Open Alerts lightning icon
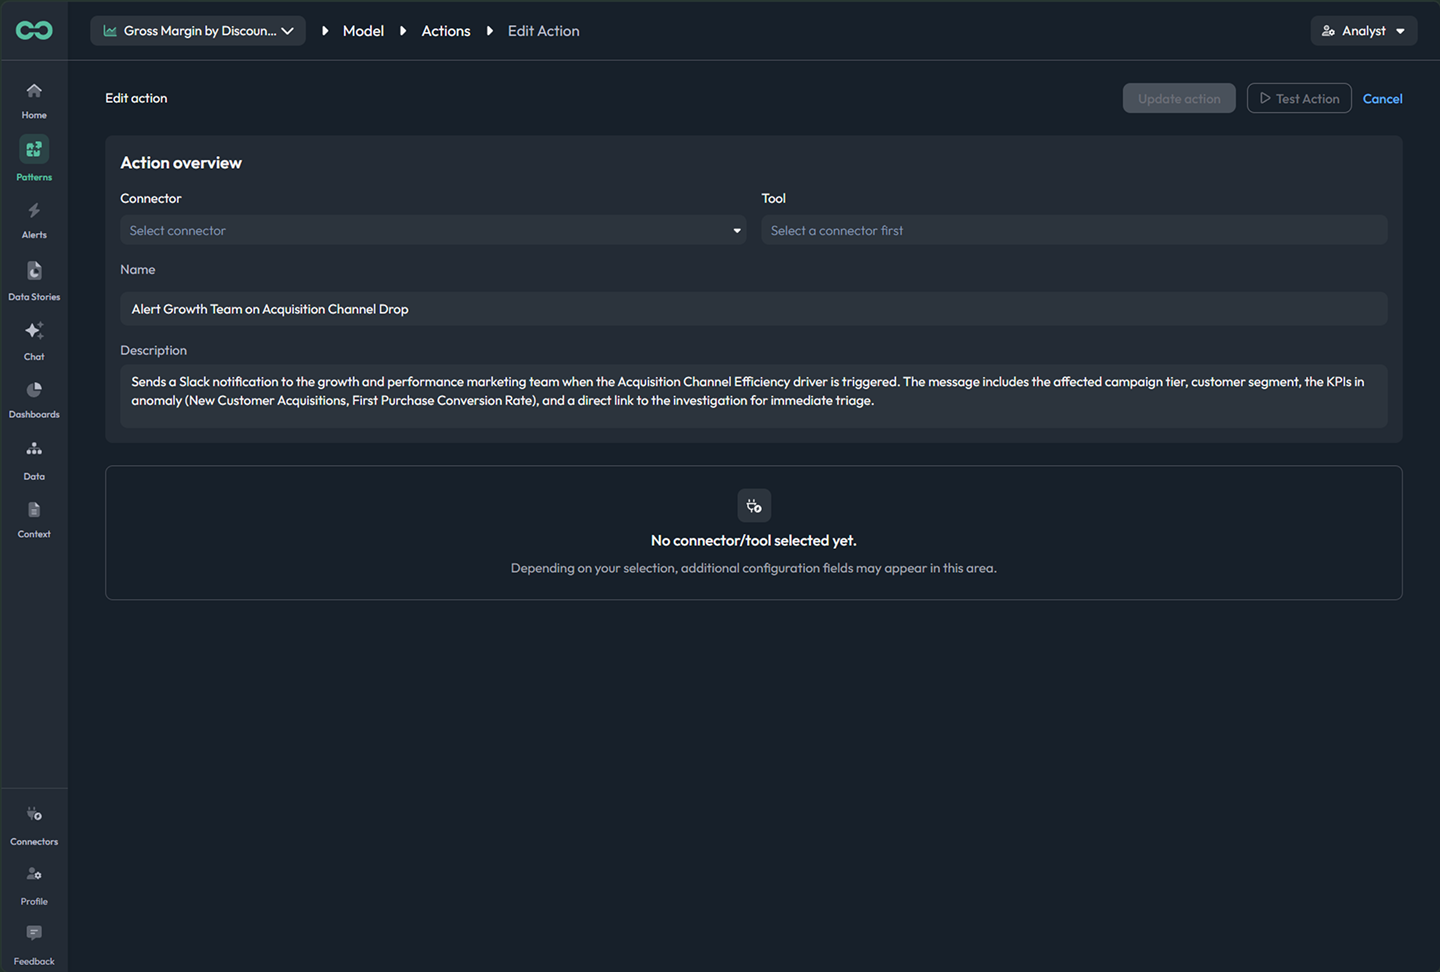1440x972 pixels. (34, 211)
